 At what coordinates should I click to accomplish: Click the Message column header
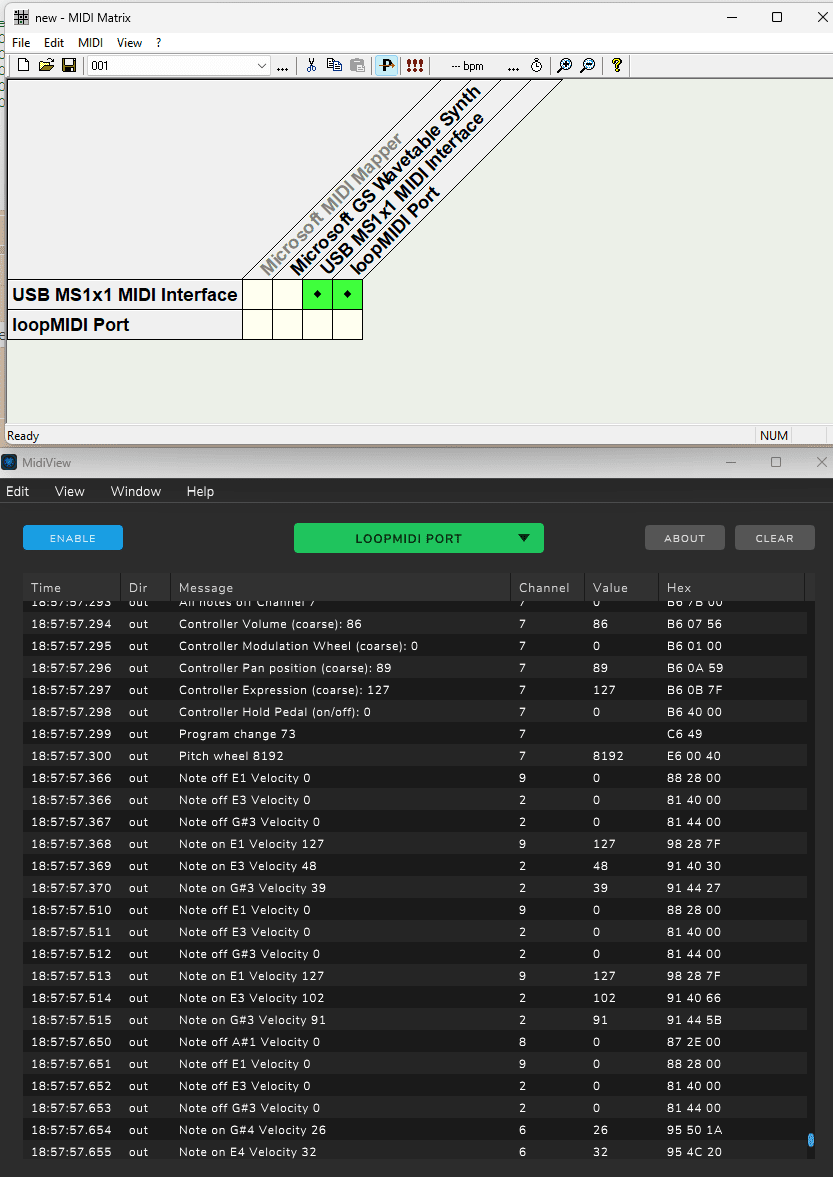coord(340,588)
